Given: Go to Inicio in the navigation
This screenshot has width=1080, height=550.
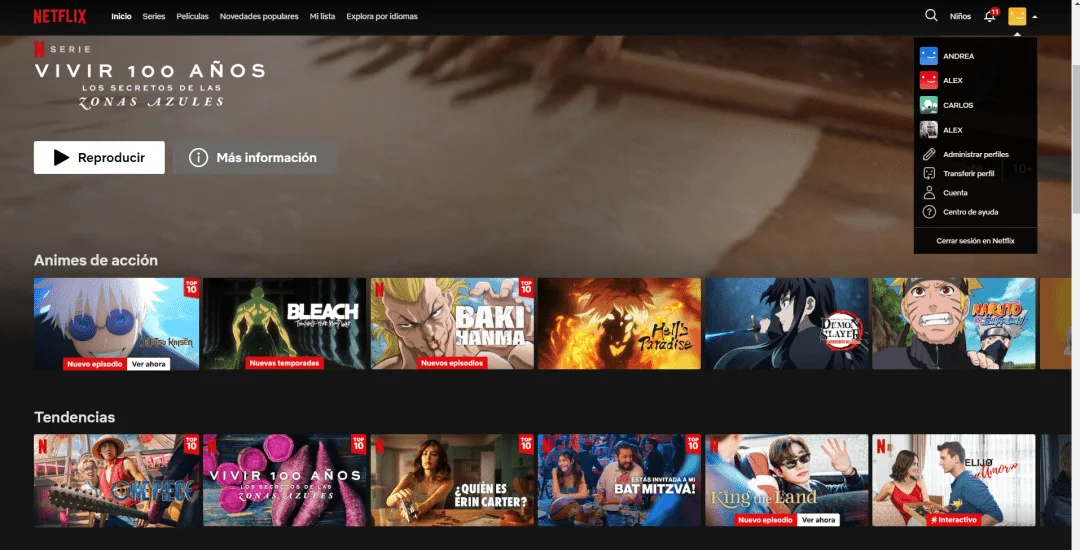Looking at the screenshot, I should pyautogui.click(x=121, y=16).
